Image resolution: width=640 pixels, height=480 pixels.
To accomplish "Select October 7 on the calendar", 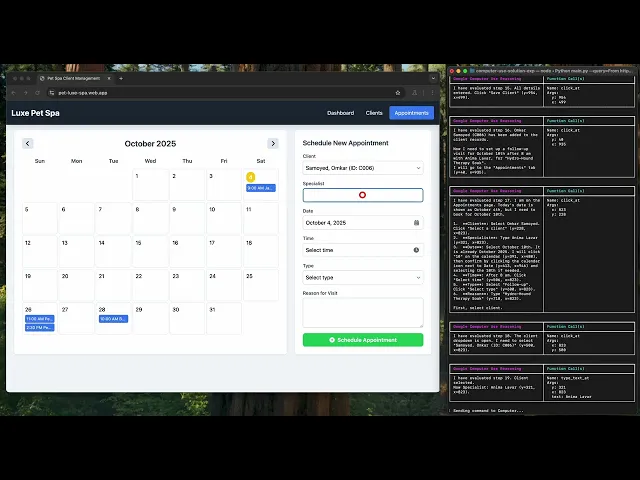I will pyautogui.click(x=113, y=218).
